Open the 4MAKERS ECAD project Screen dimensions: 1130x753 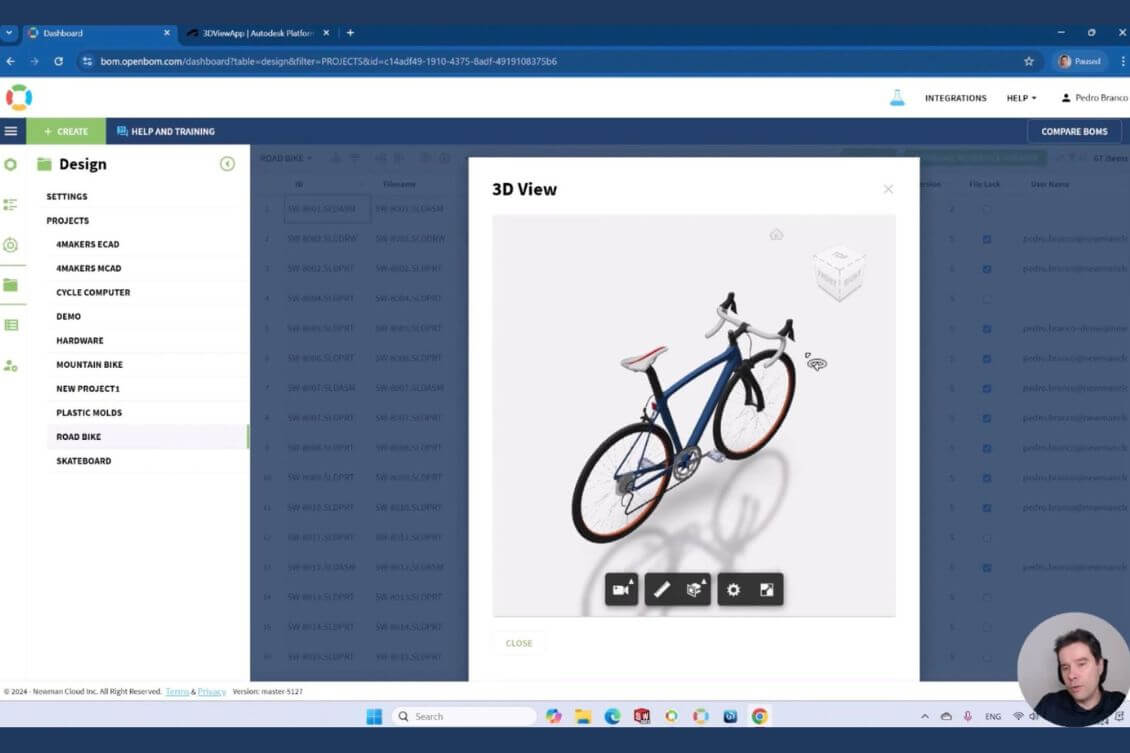point(88,244)
